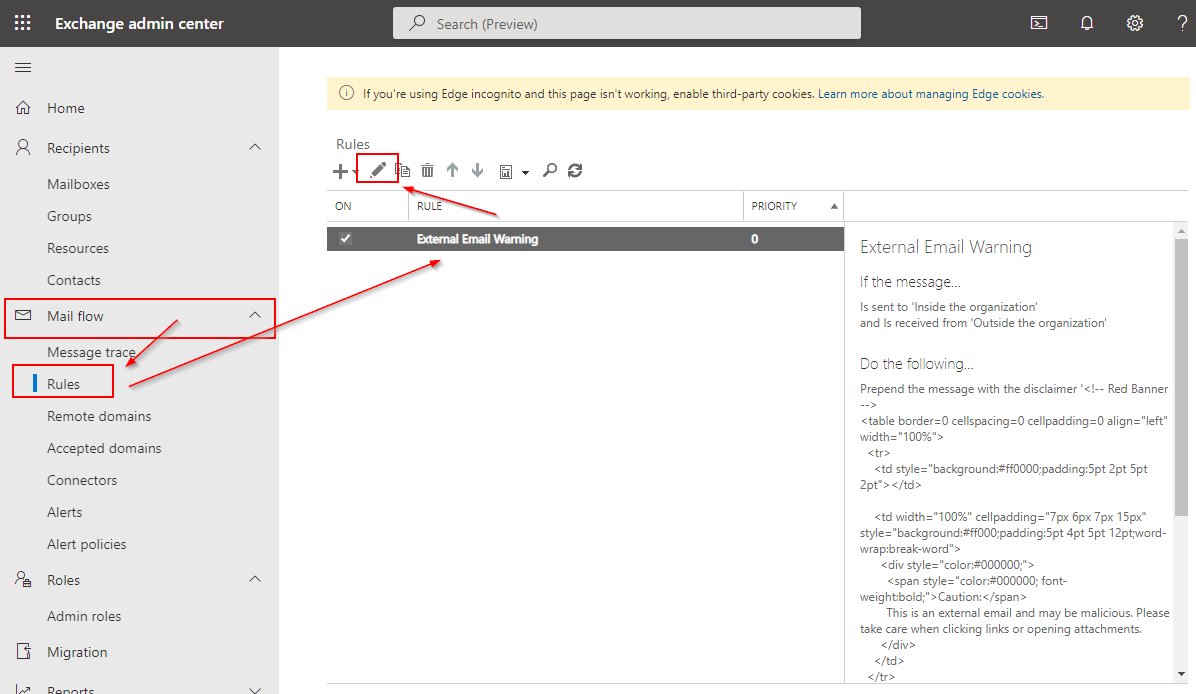The image size is (1196, 694).
Task: Open Alerts page
Action: point(65,512)
